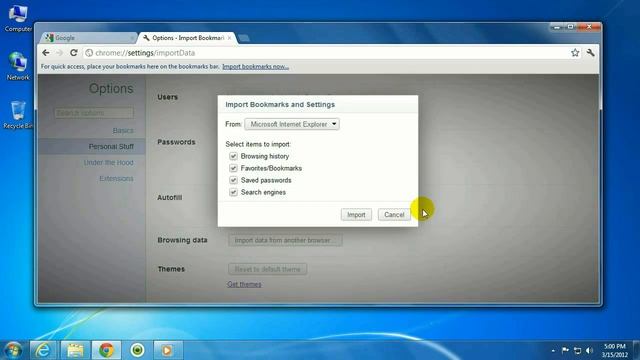This screenshot has height=360, width=640.
Task: Click the Get themes link
Action: (x=244, y=284)
